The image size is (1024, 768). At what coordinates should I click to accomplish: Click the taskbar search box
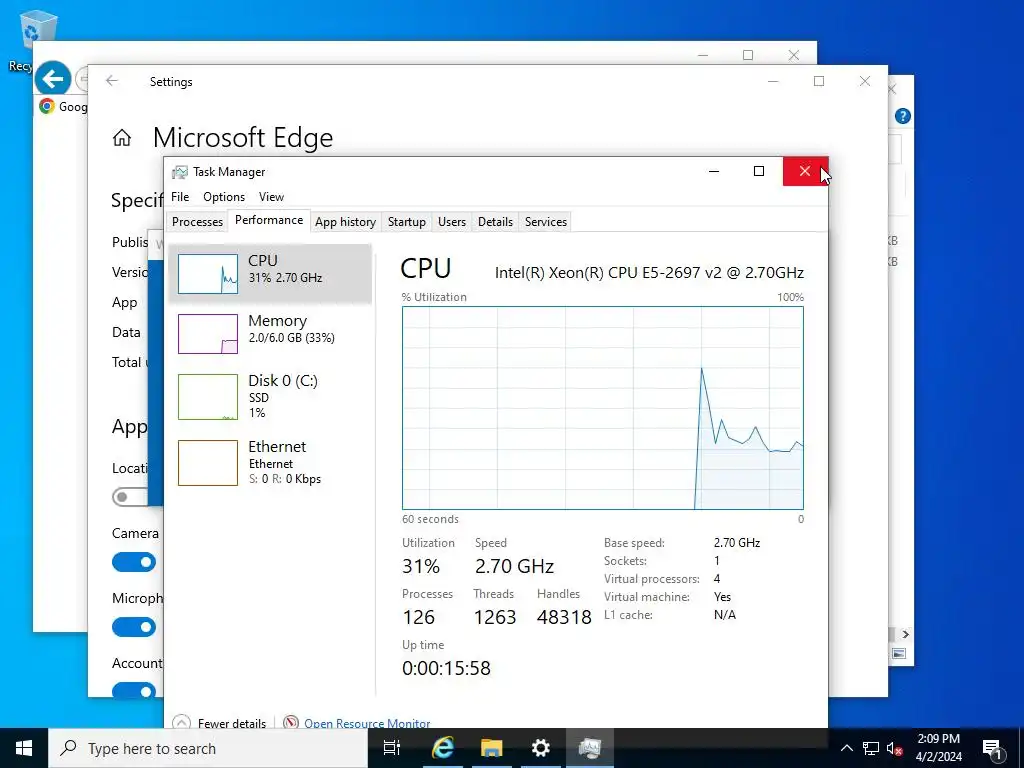click(x=208, y=748)
